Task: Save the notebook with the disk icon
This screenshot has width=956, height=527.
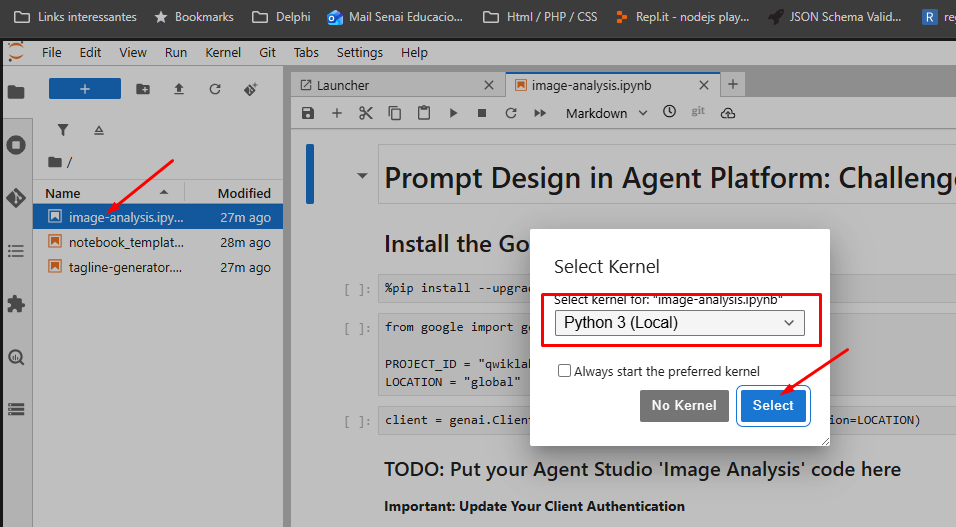Action: [x=308, y=113]
